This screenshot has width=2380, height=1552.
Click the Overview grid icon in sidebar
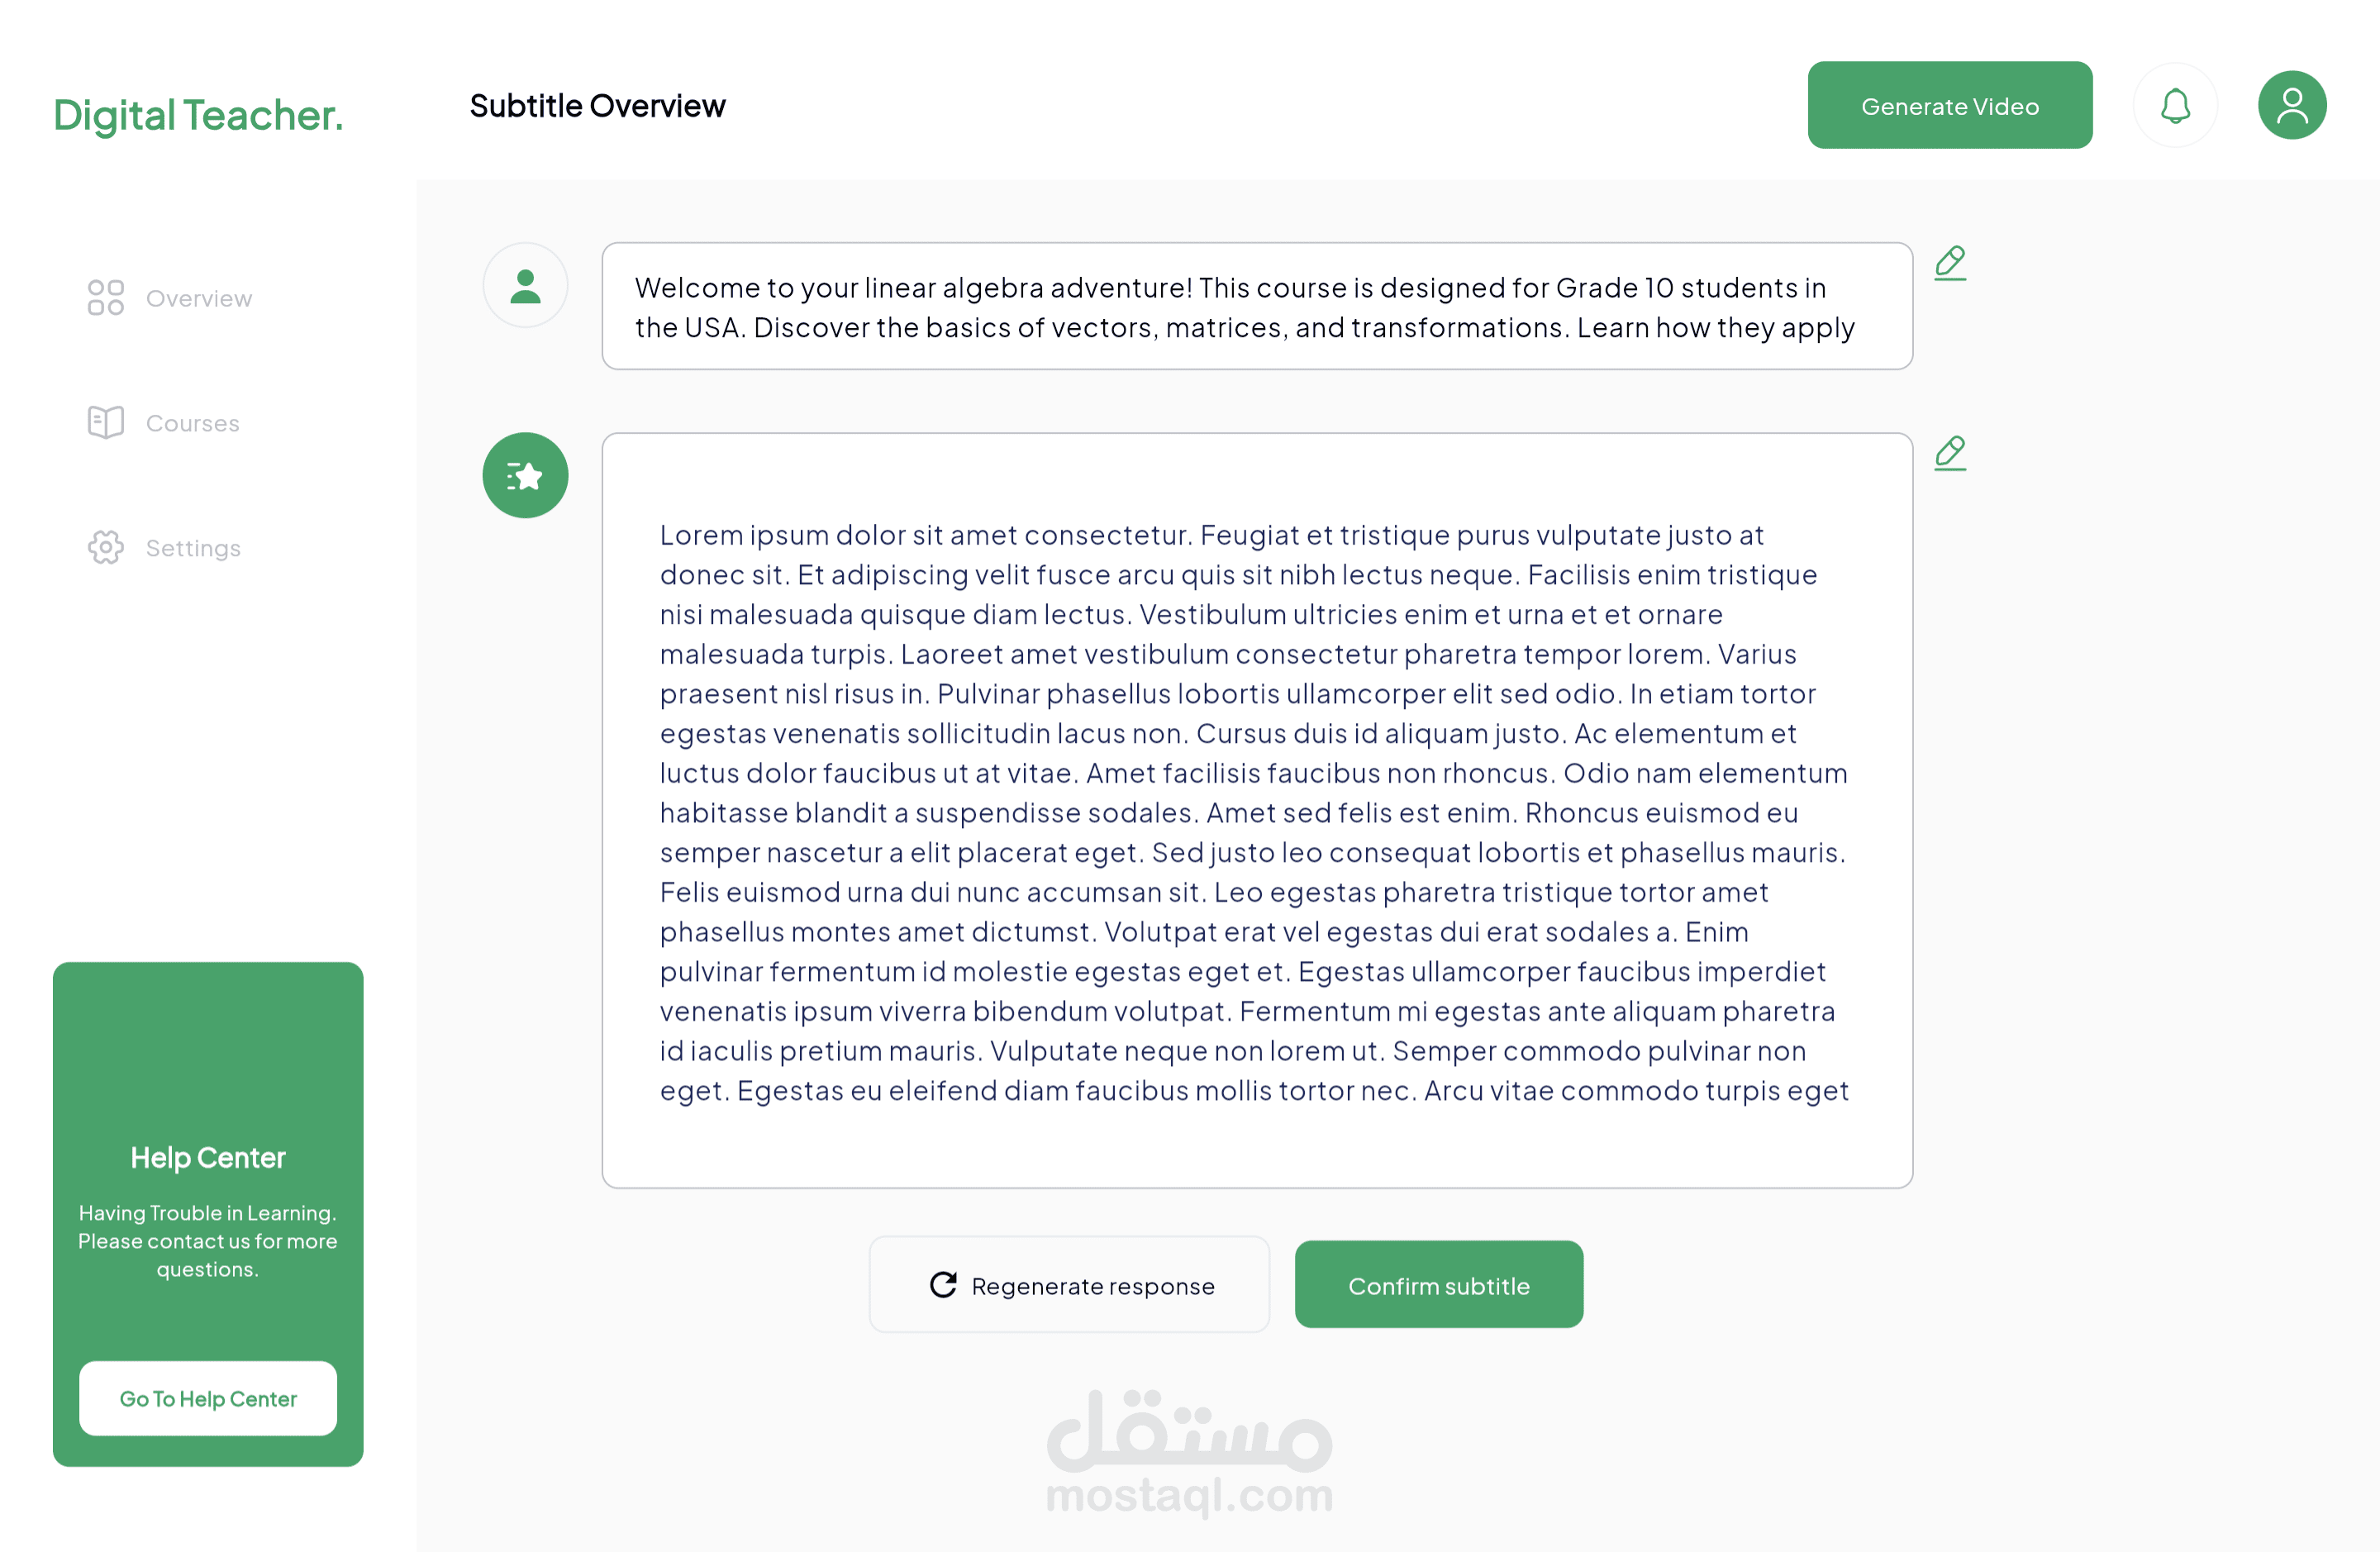105,298
